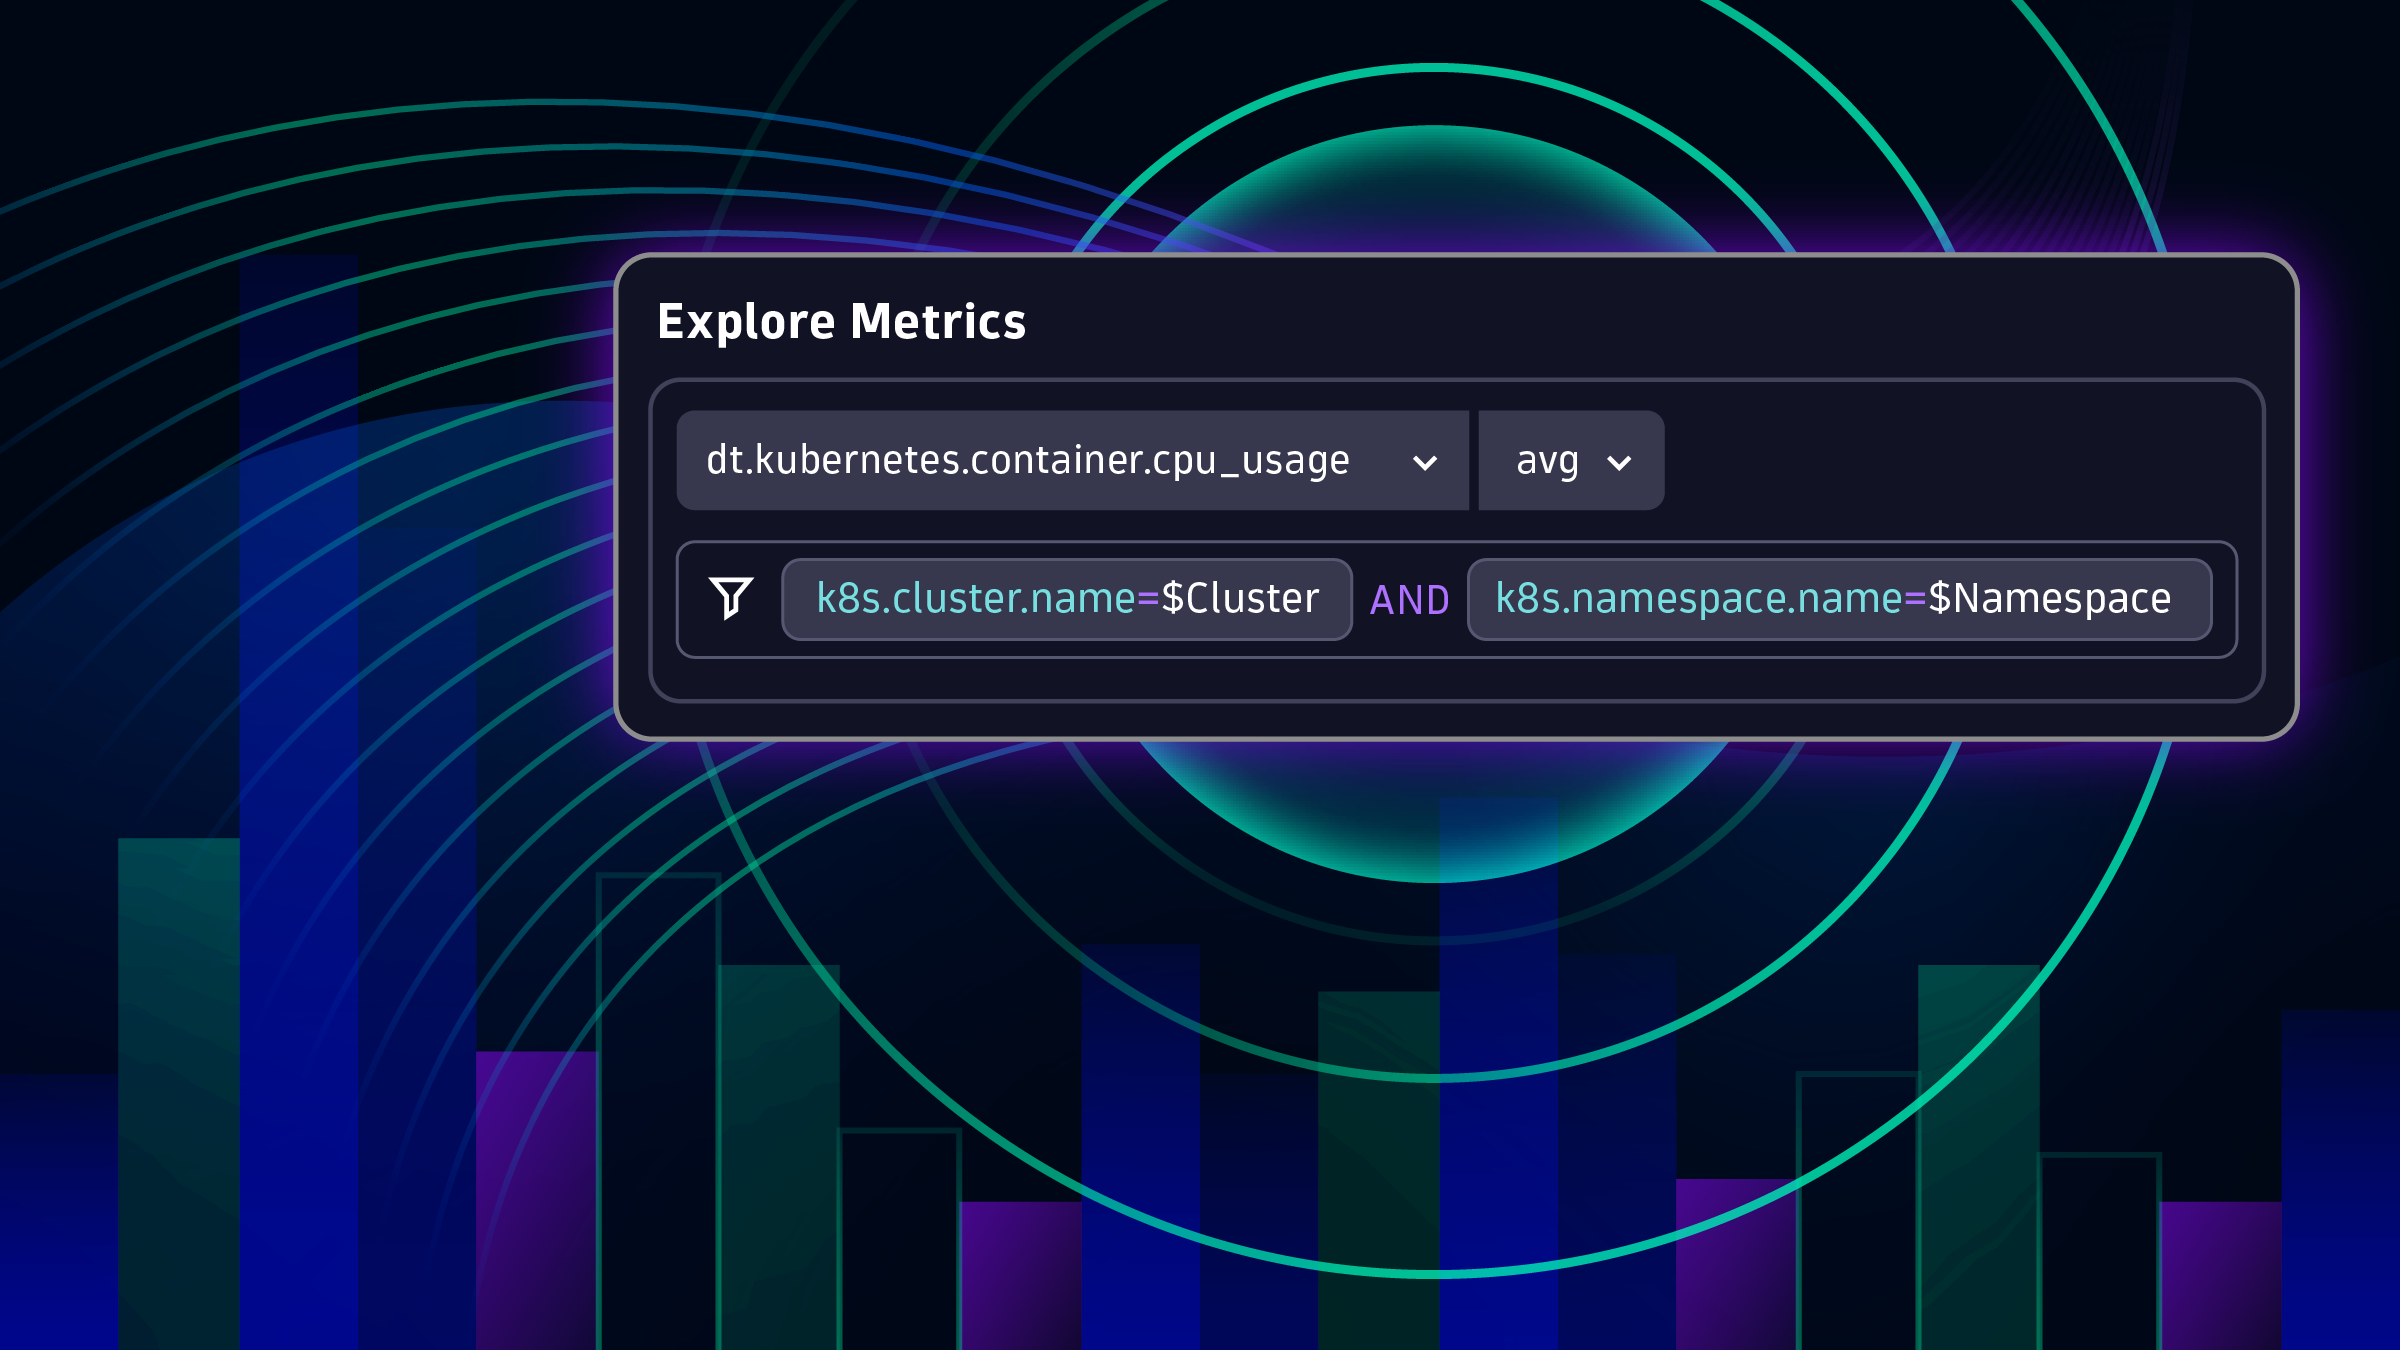Open the avg aggregation dropdown

(x=1570, y=461)
